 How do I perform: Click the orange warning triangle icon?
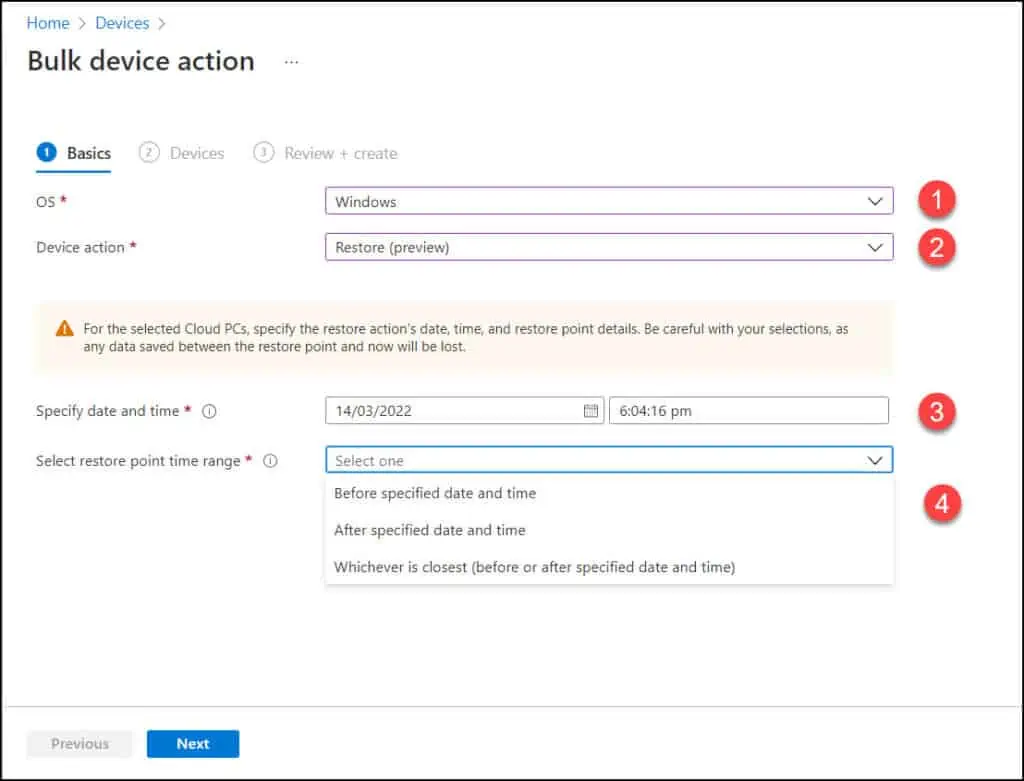point(65,328)
